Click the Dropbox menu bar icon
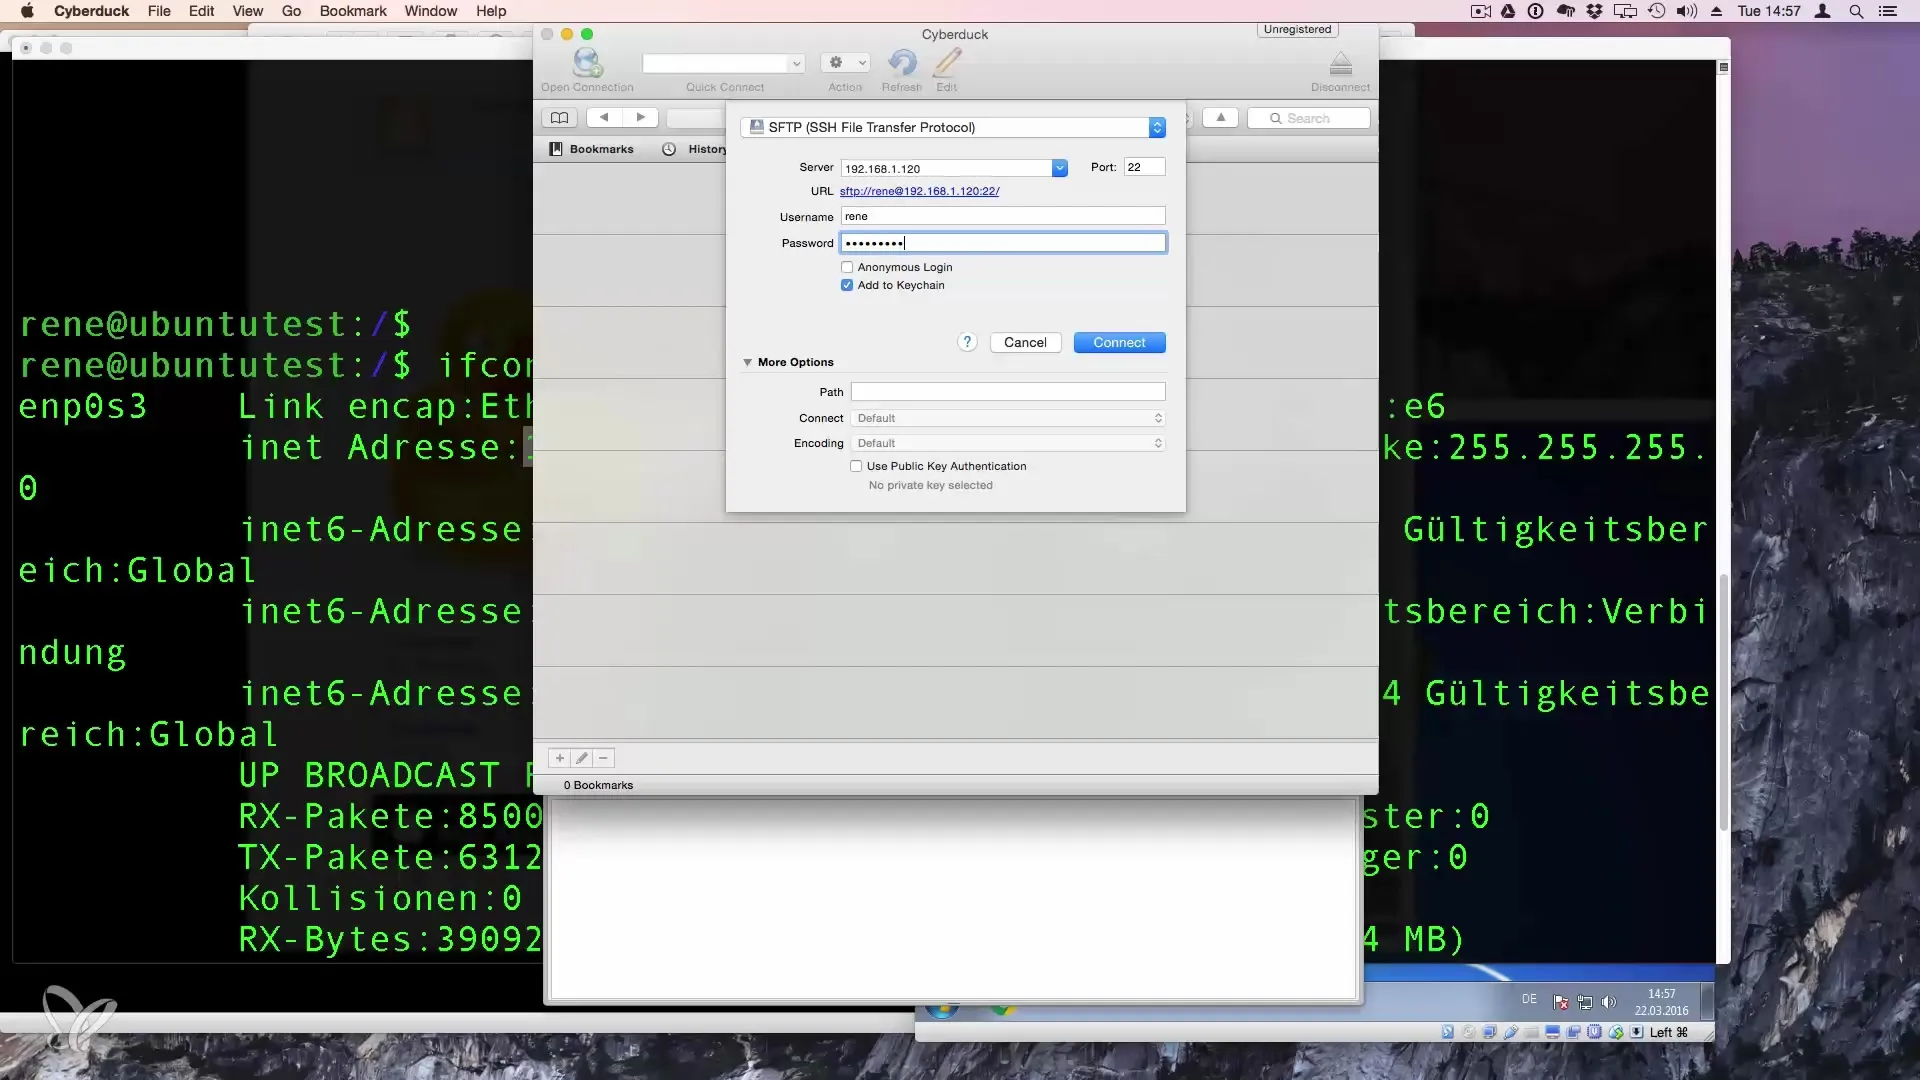Screen dimensions: 1920x1080 pyautogui.click(x=1594, y=11)
